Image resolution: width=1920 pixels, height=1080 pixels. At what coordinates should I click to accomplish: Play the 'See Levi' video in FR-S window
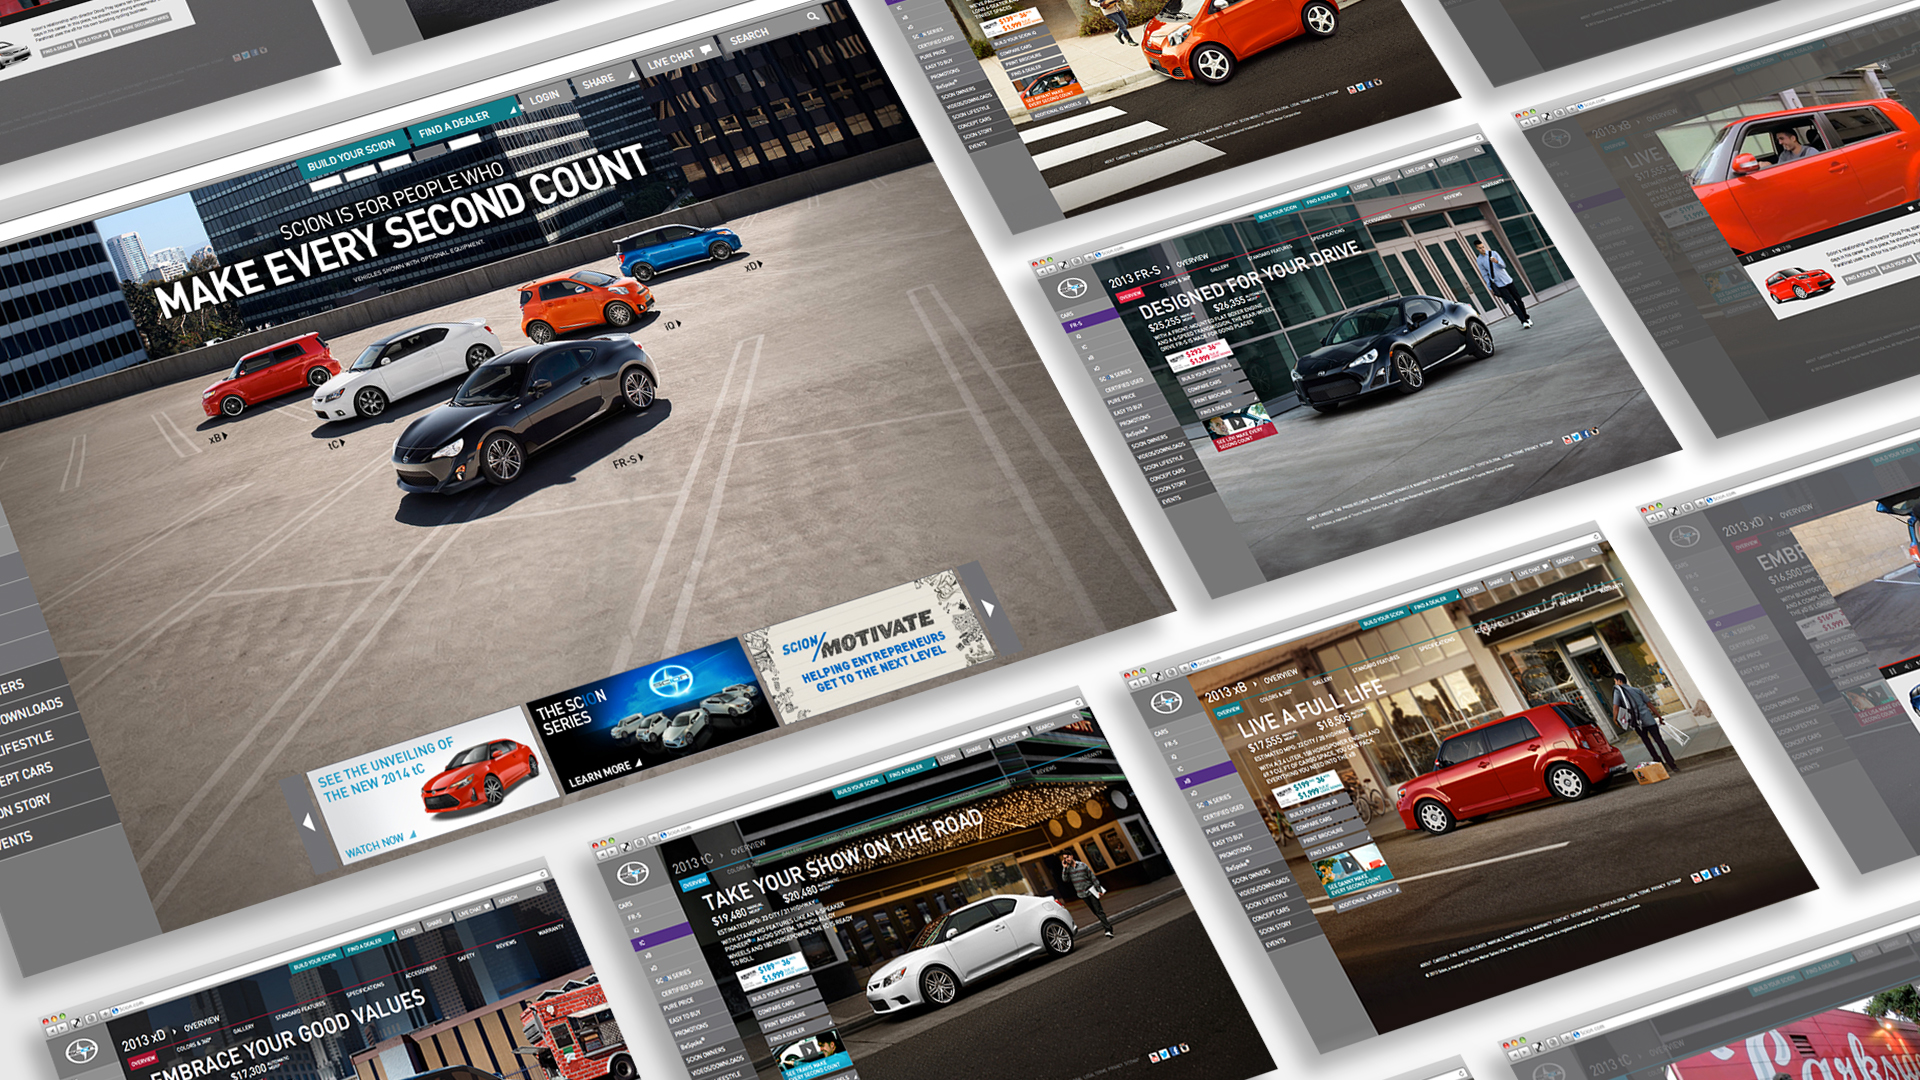coord(1238,421)
